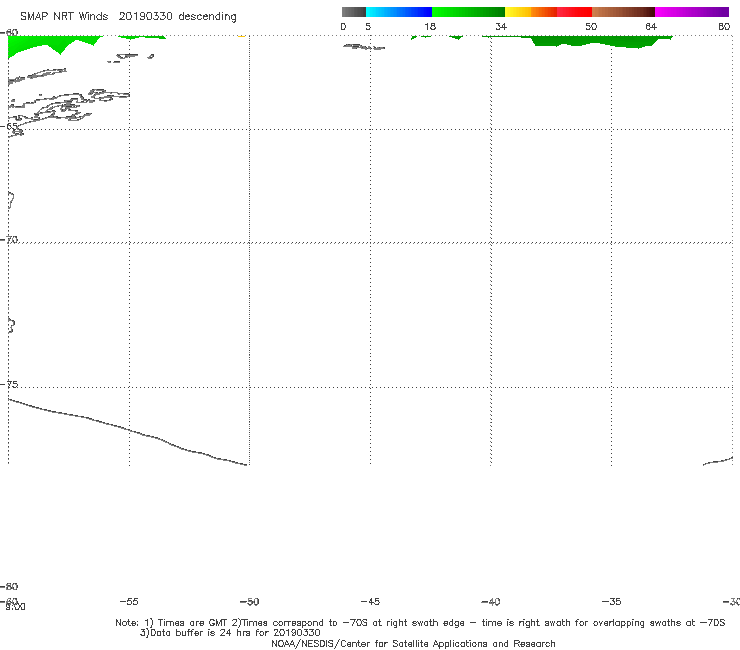Image resolution: width=740 pixels, height=650 pixels.
Task: Pick the brown segment of the colorbar
Action: pyautogui.click(x=623, y=12)
